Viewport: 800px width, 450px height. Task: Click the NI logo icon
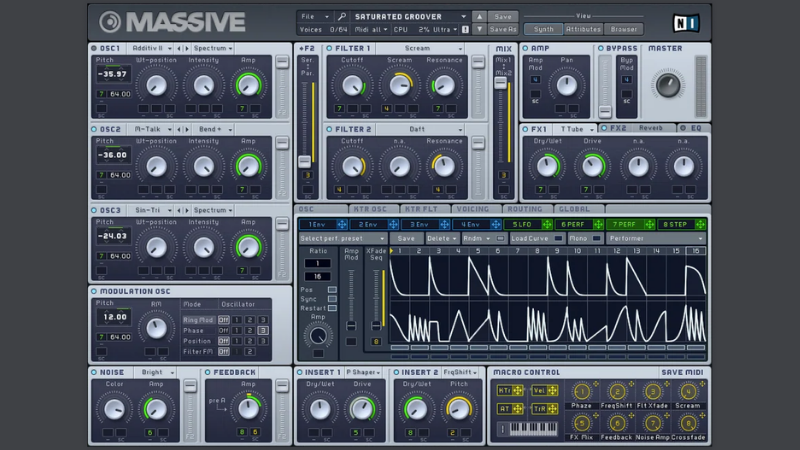click(686, 23)
